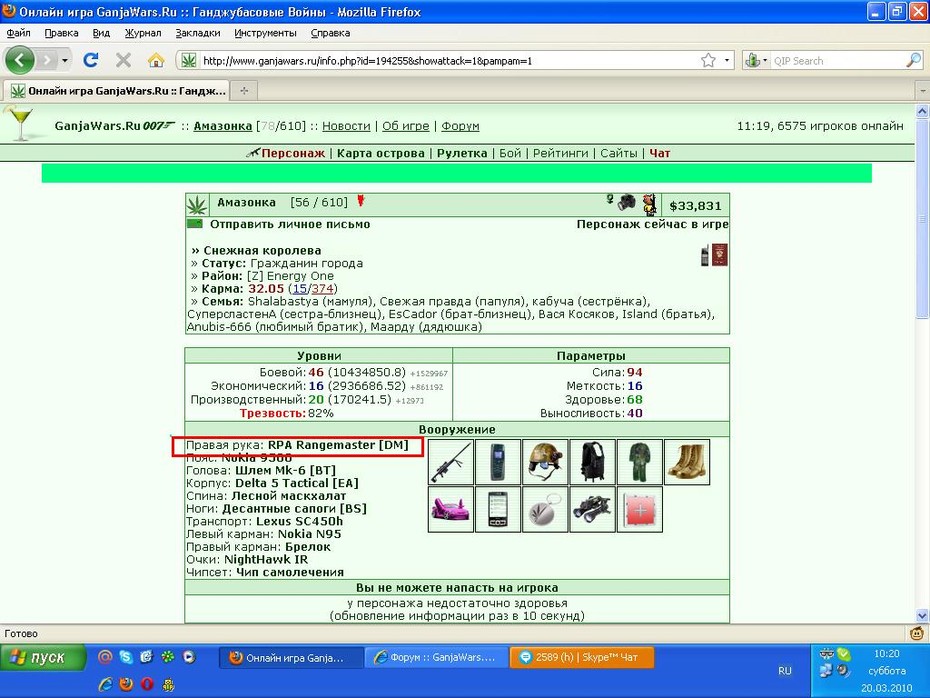Viewport: 930px width, 698px height.
Task: Go to the Персонаж page
Action: 293,153
